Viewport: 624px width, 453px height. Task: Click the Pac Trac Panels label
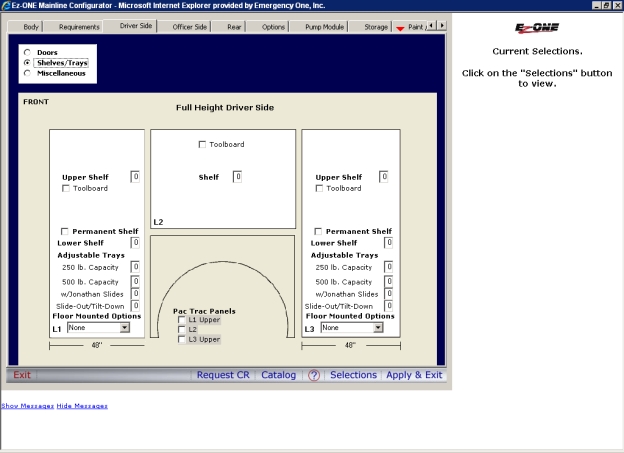click(x=204, y=311)
